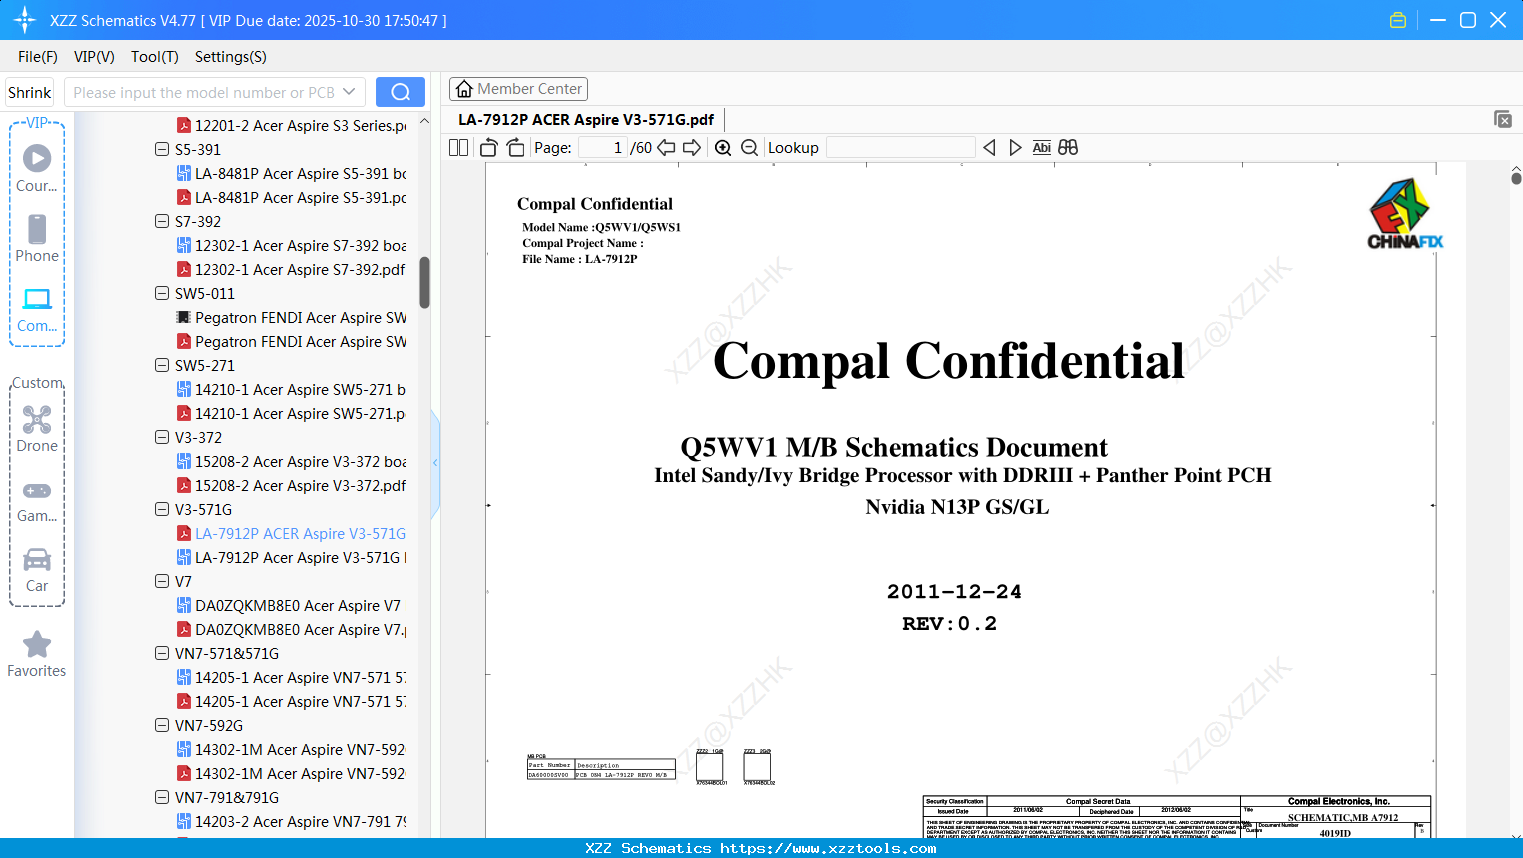Open the yellow toolbox icon in title bar

tap(1398, 20)
